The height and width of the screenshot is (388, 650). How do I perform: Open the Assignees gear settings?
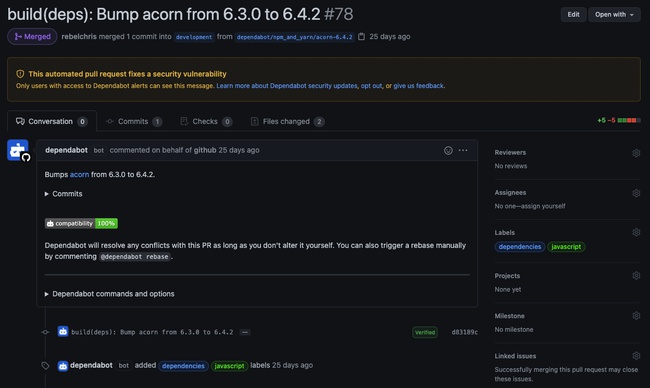[x=636, y=193]
